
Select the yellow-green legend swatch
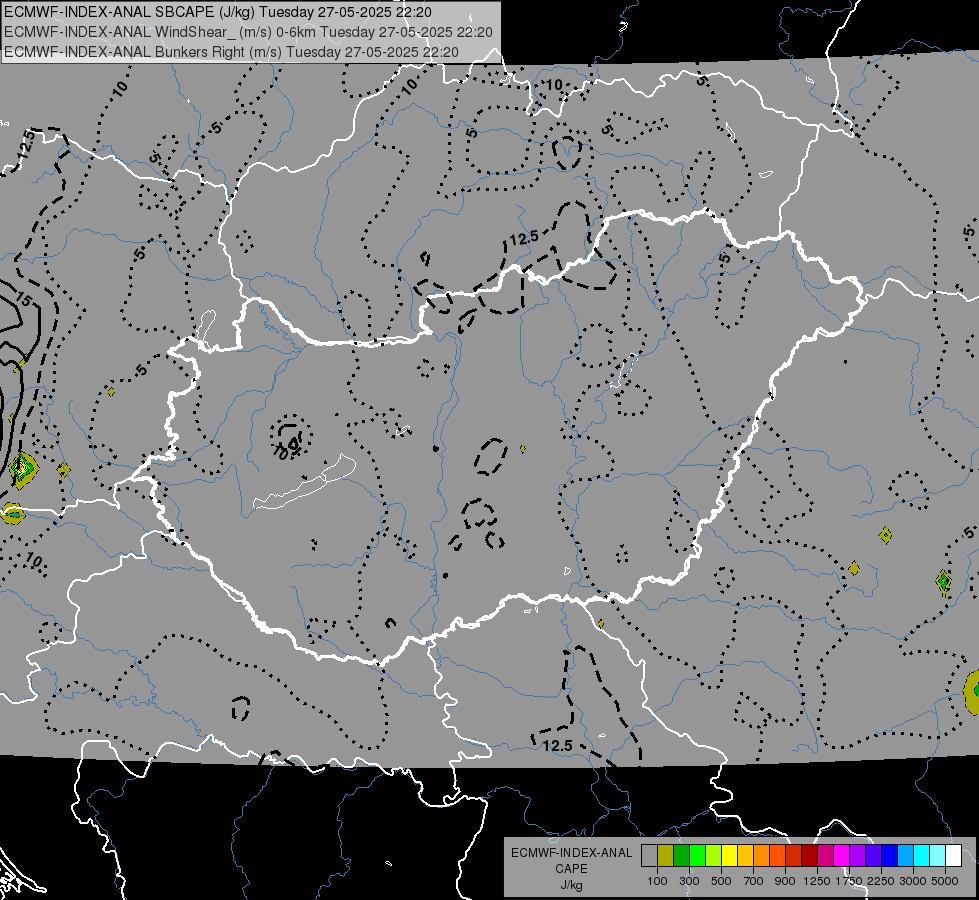[713, 856]
